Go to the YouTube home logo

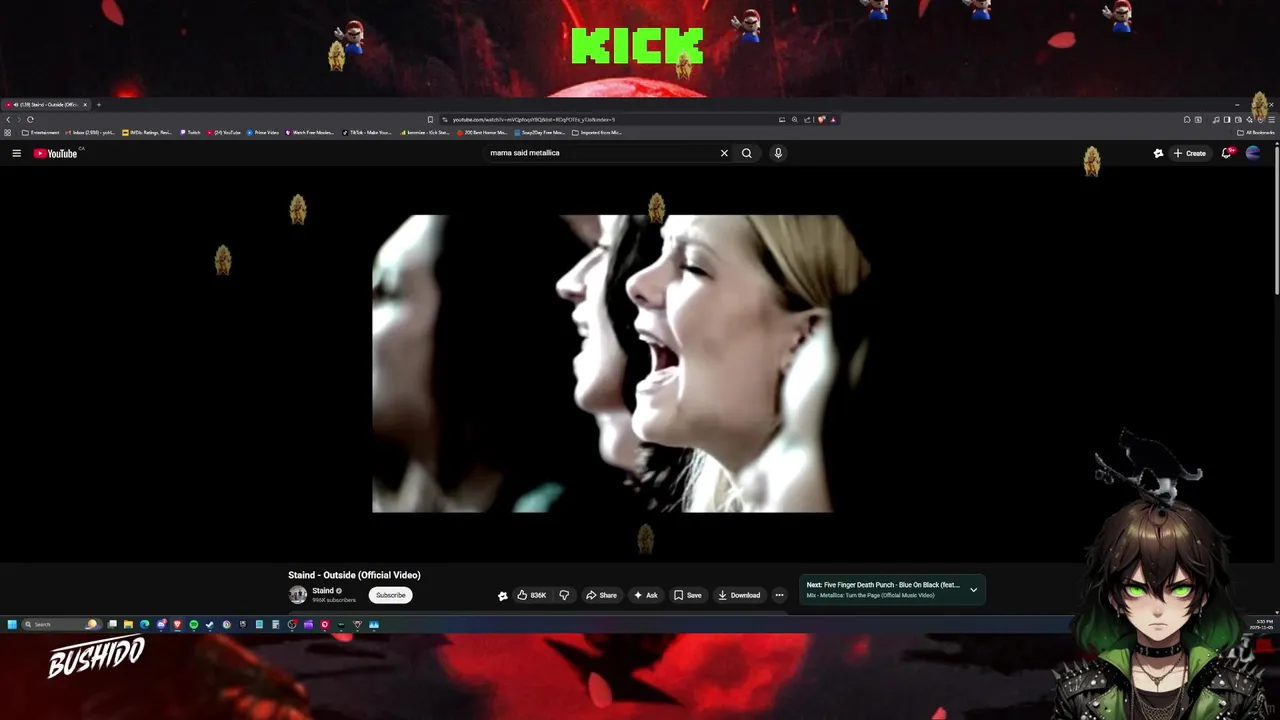[56, 153]
